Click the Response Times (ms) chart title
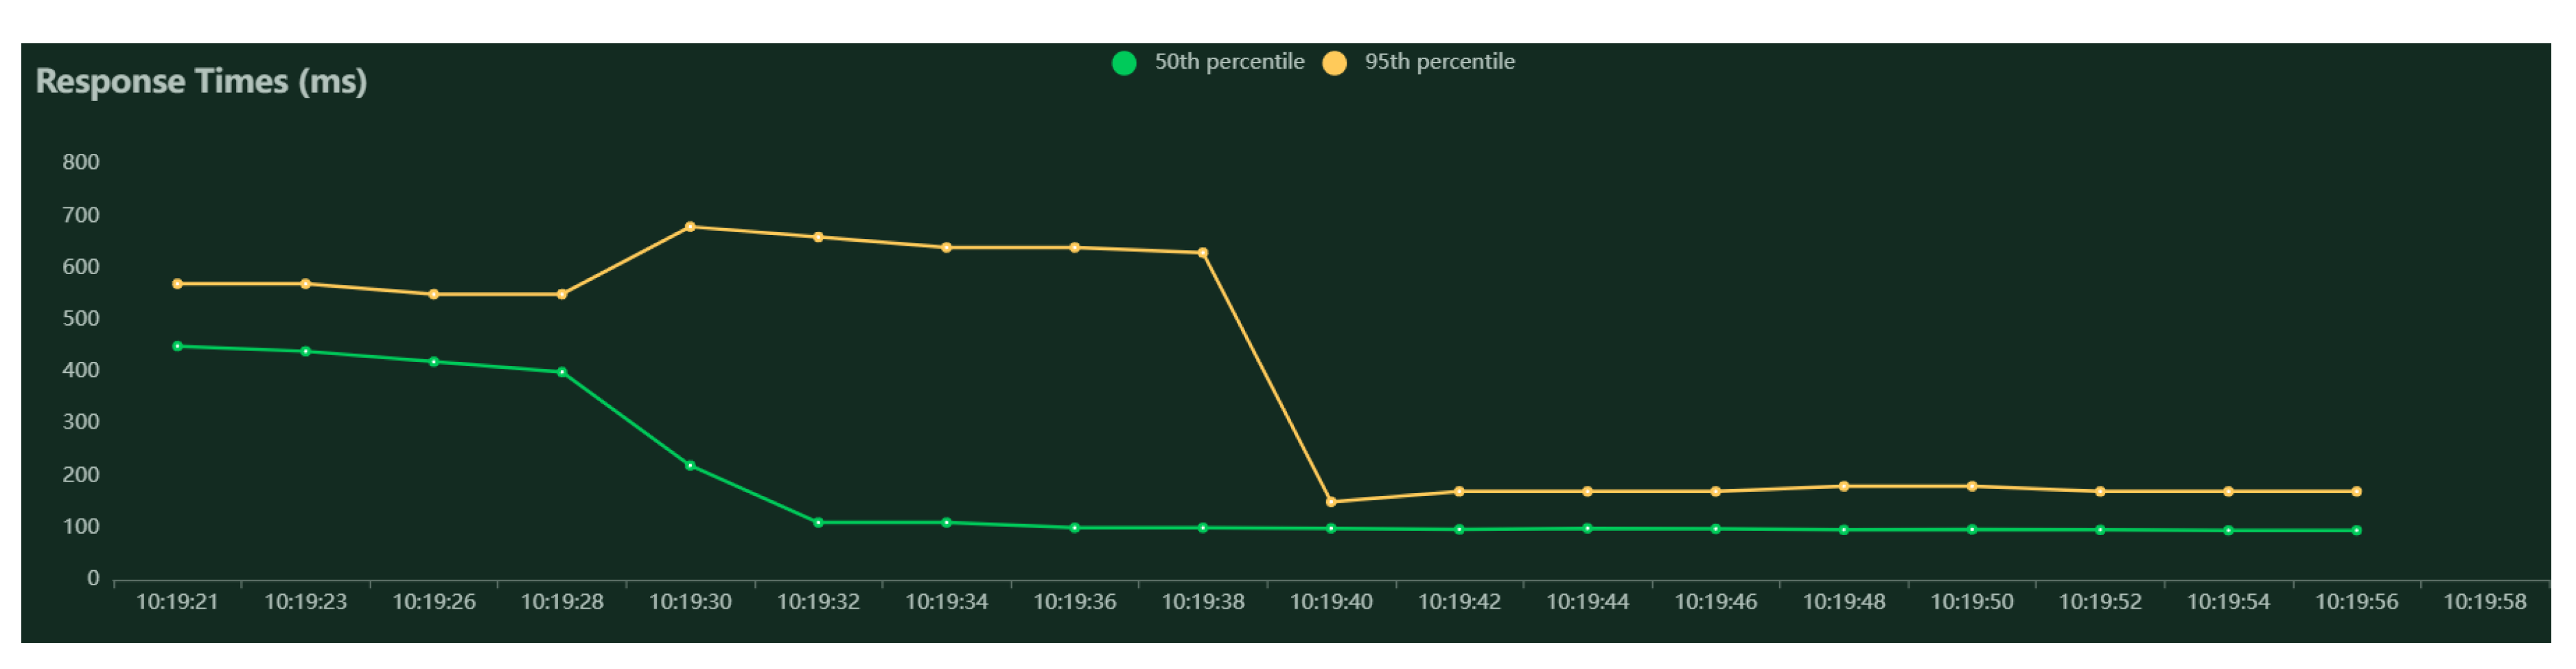 (201, 81)
